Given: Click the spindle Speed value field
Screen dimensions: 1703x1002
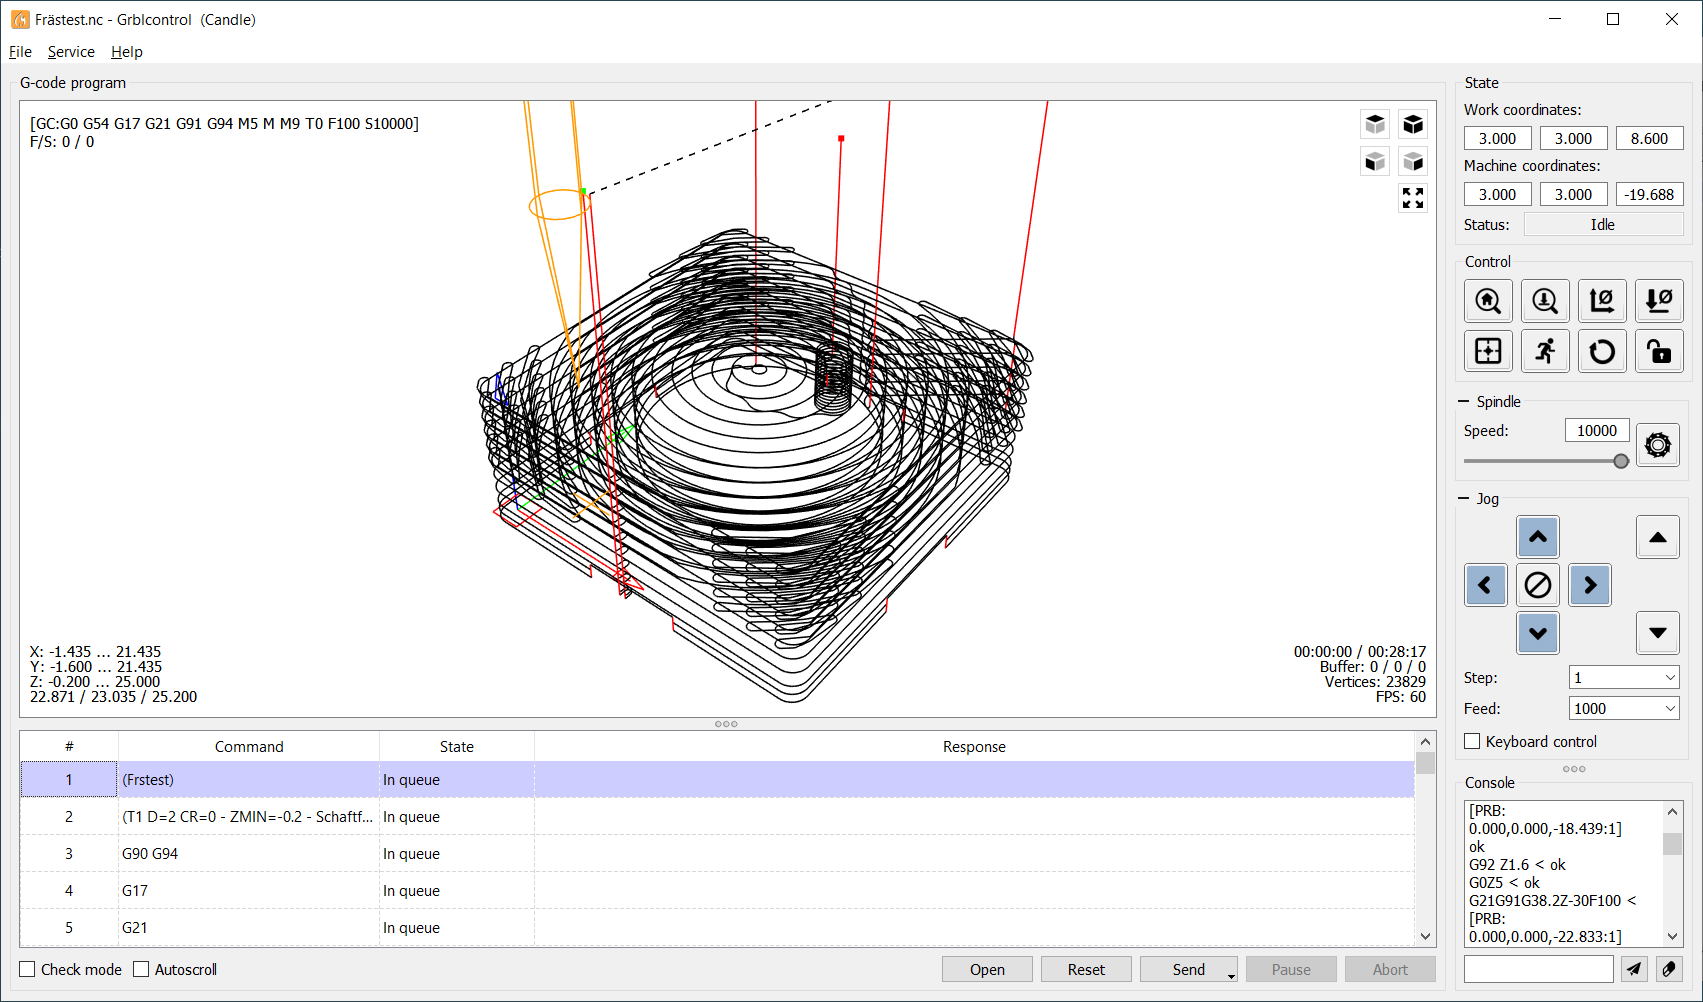Looking at the screenshot, I should (1597, 431).
